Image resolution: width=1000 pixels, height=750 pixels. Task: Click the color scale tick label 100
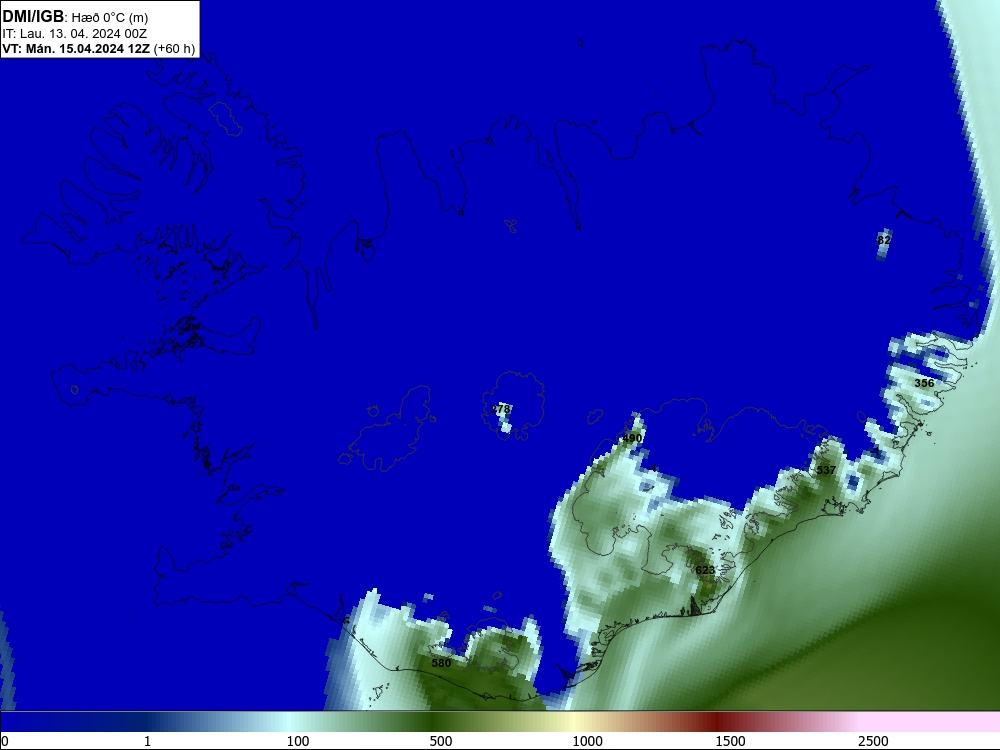[x=298, y=741]
